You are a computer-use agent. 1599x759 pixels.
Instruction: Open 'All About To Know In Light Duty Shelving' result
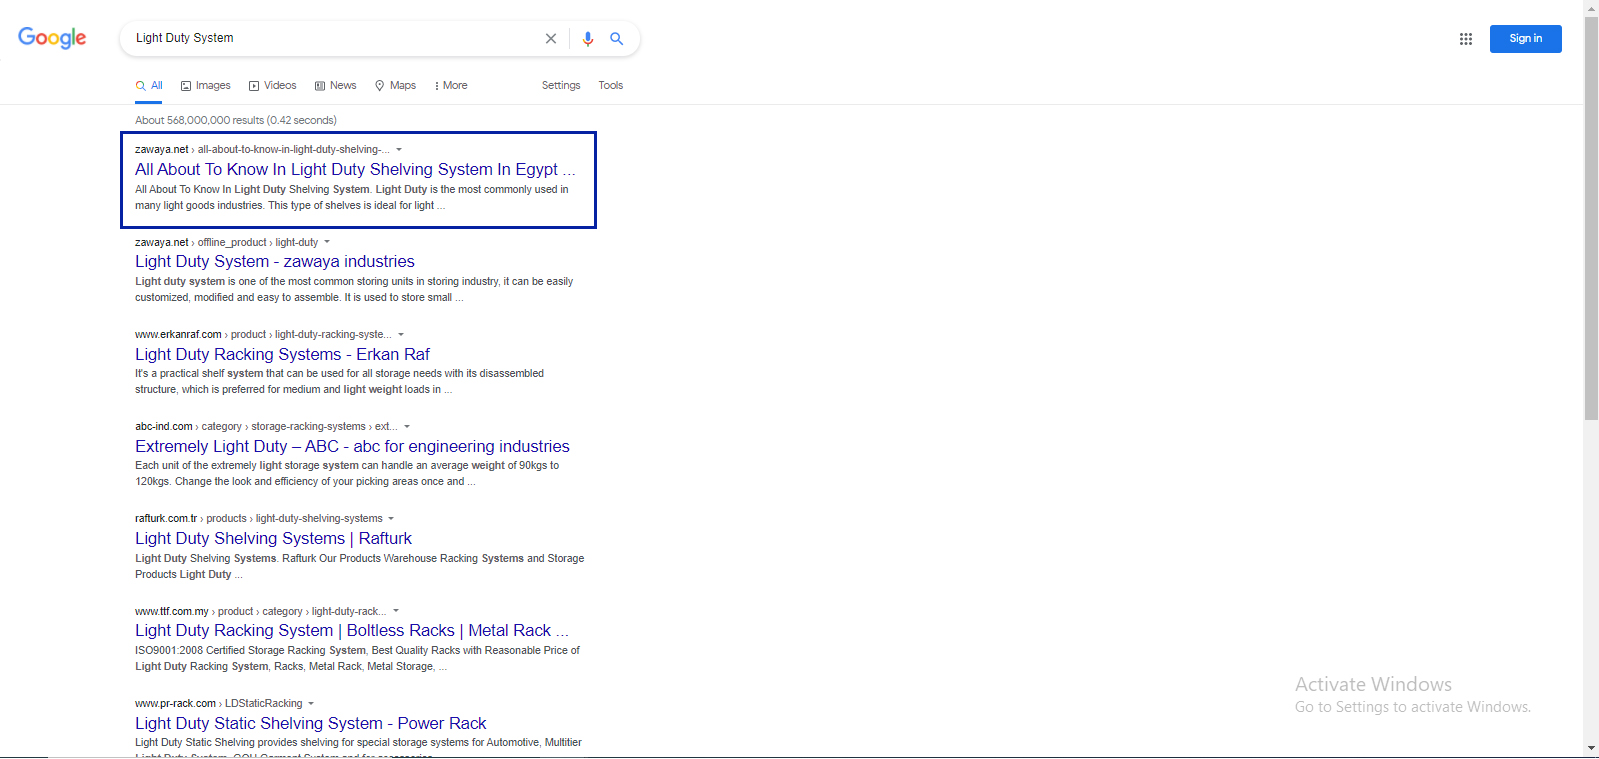point(355,169)
